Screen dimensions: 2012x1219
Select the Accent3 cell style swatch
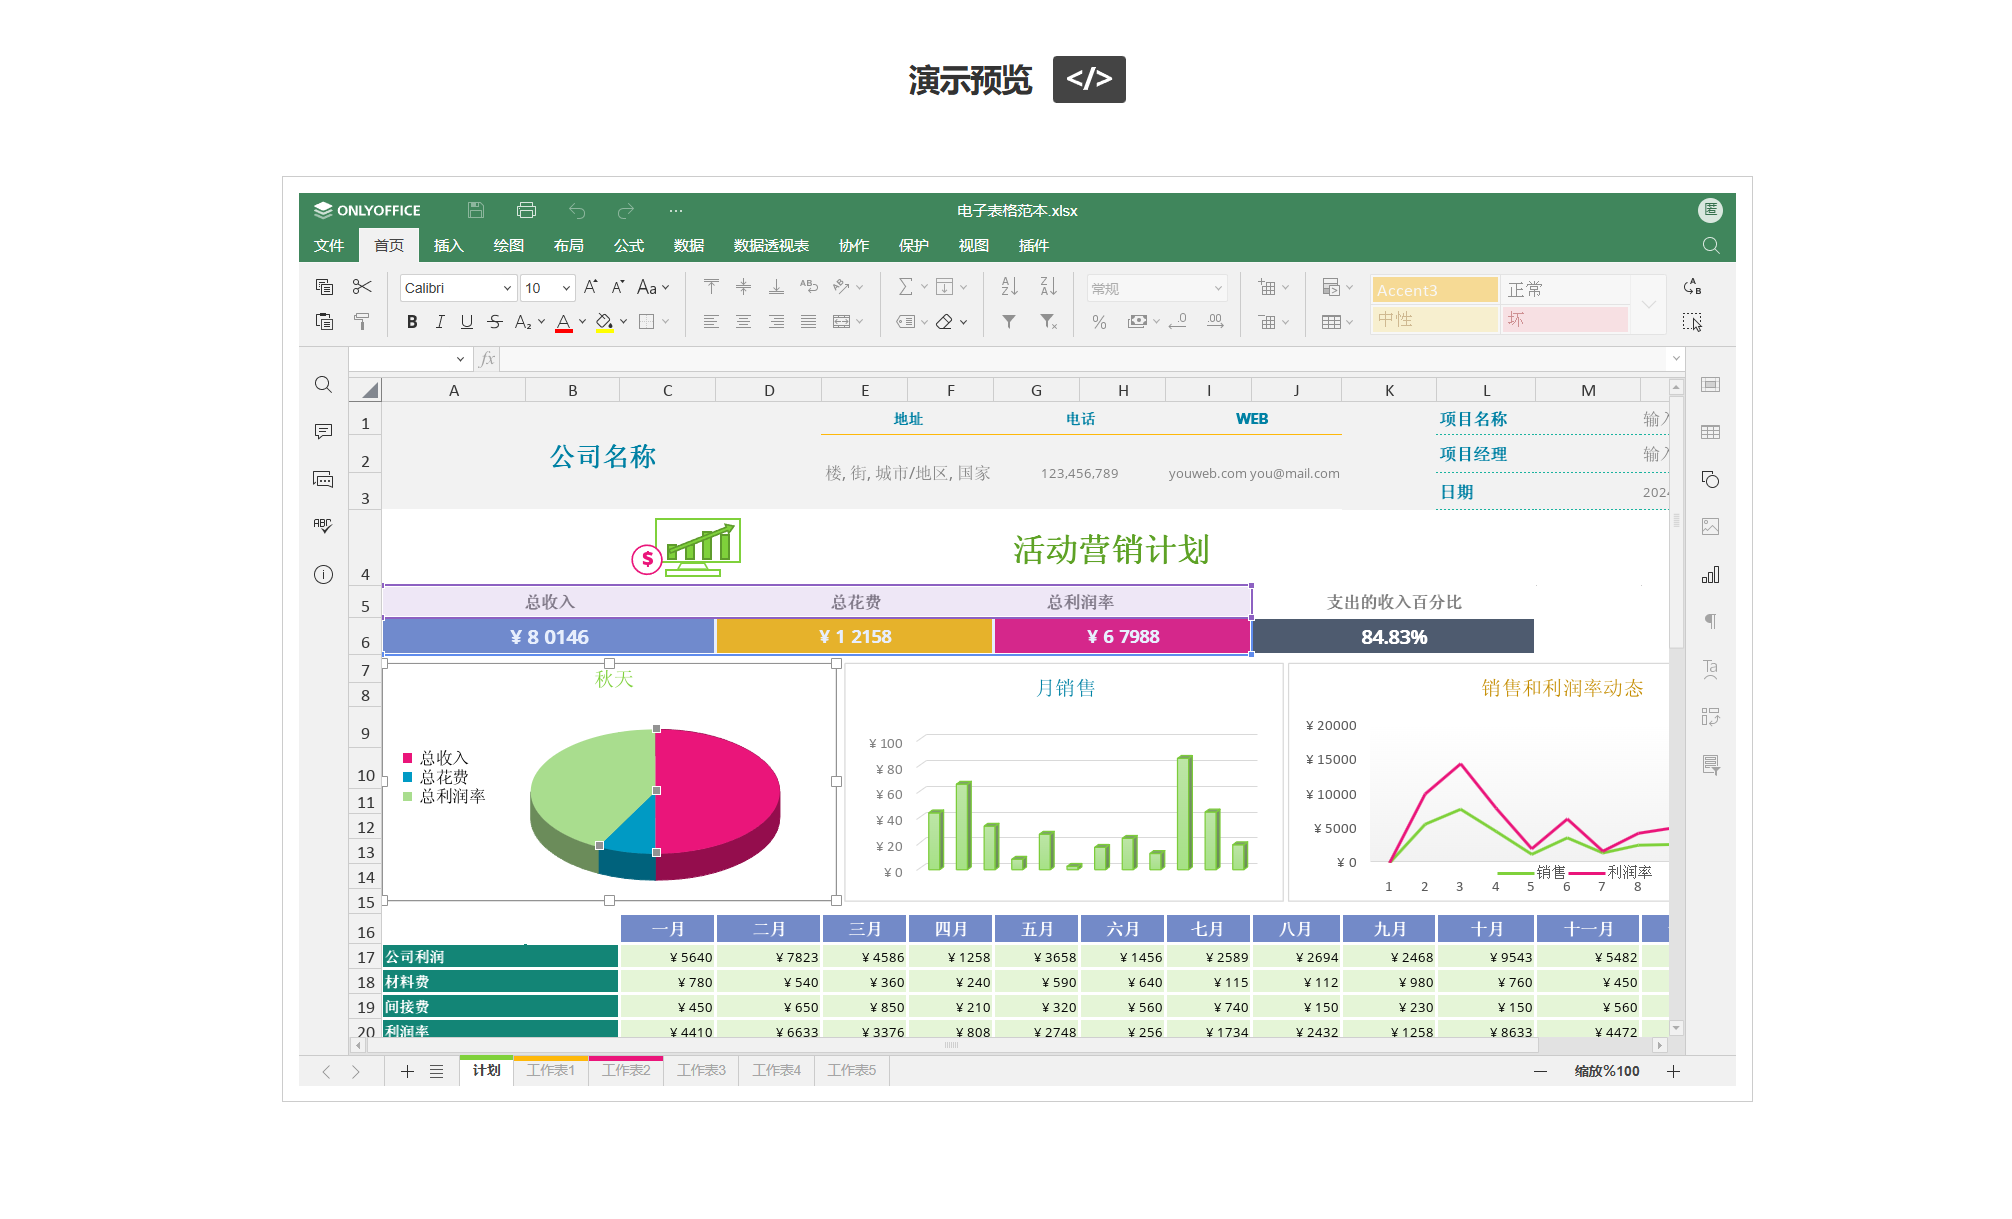1433,289
